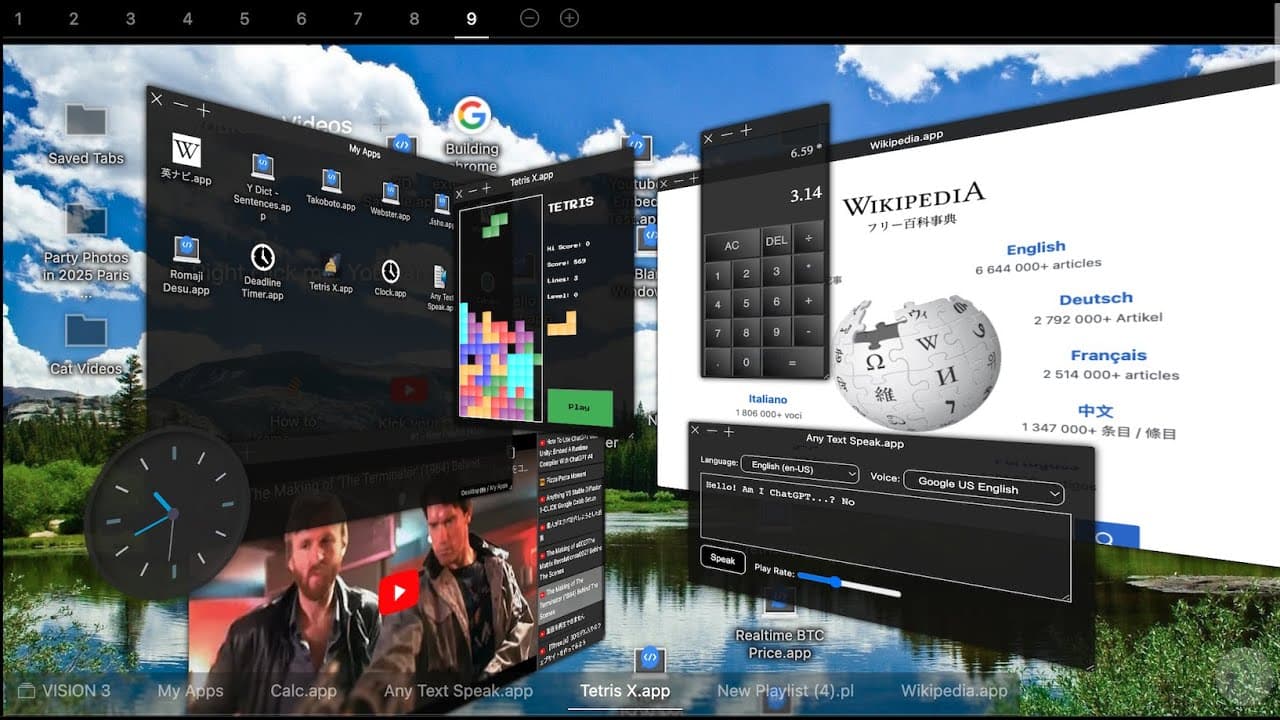Switch to workspace 4

[x=187, y=18]
